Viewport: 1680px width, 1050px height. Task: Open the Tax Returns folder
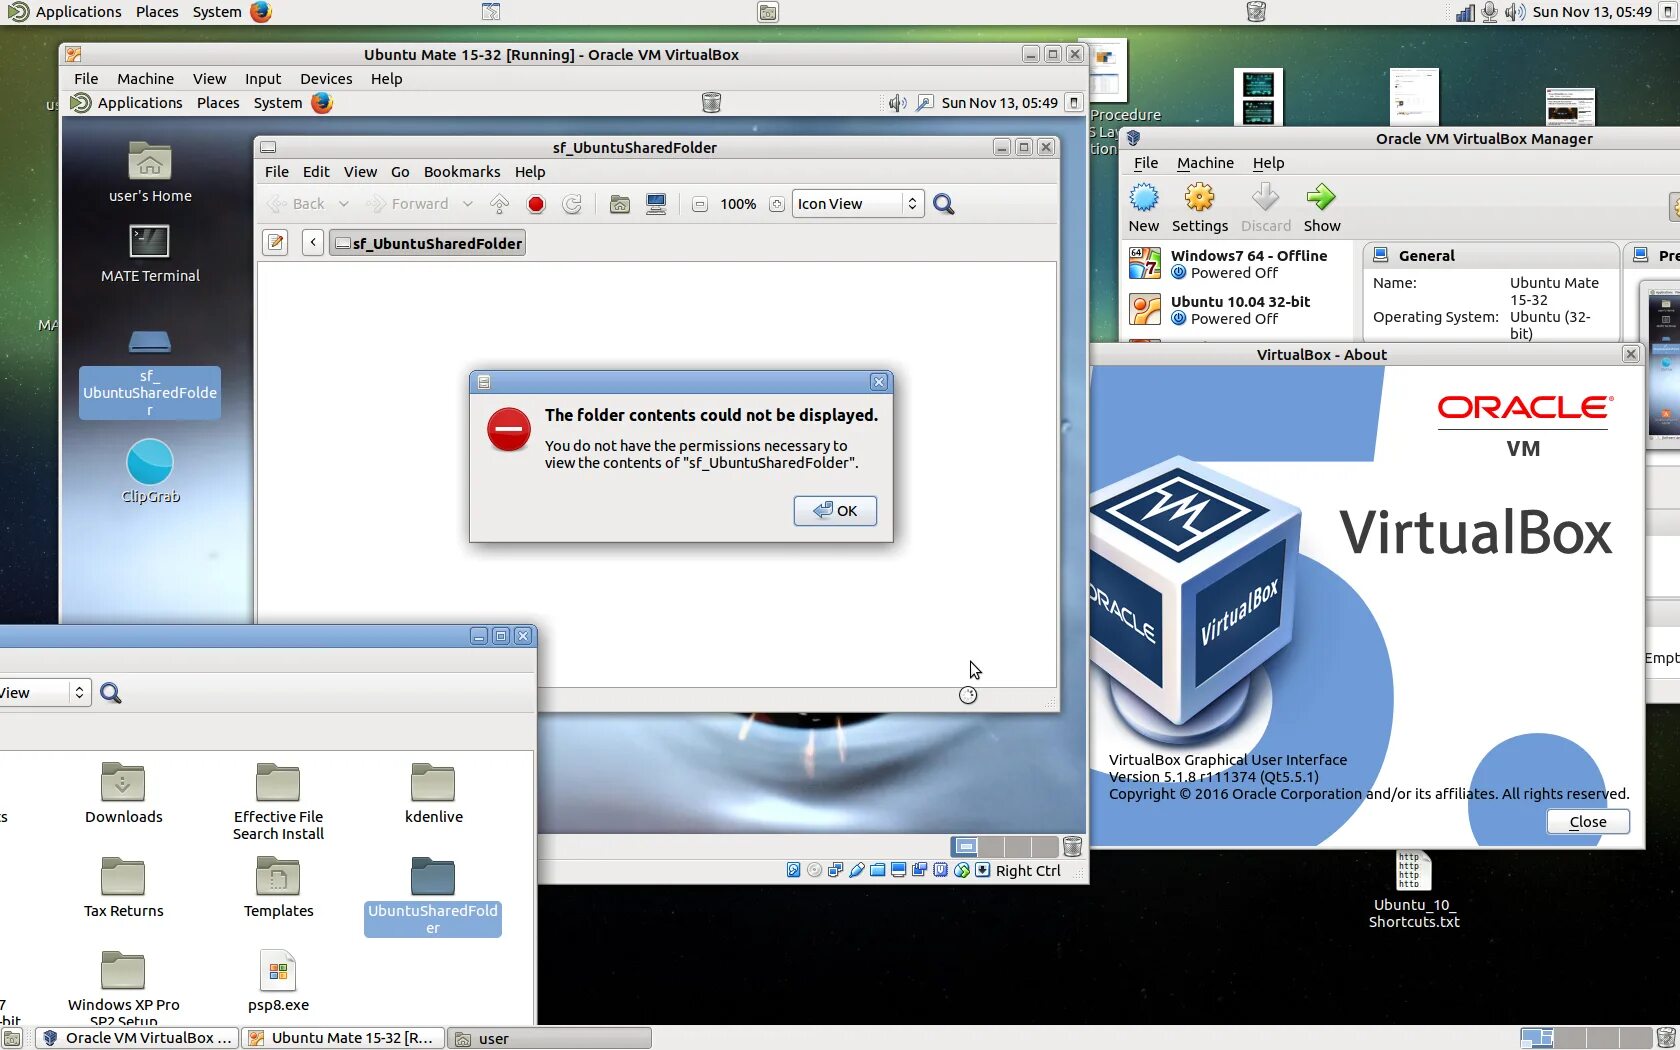(123, 886)
